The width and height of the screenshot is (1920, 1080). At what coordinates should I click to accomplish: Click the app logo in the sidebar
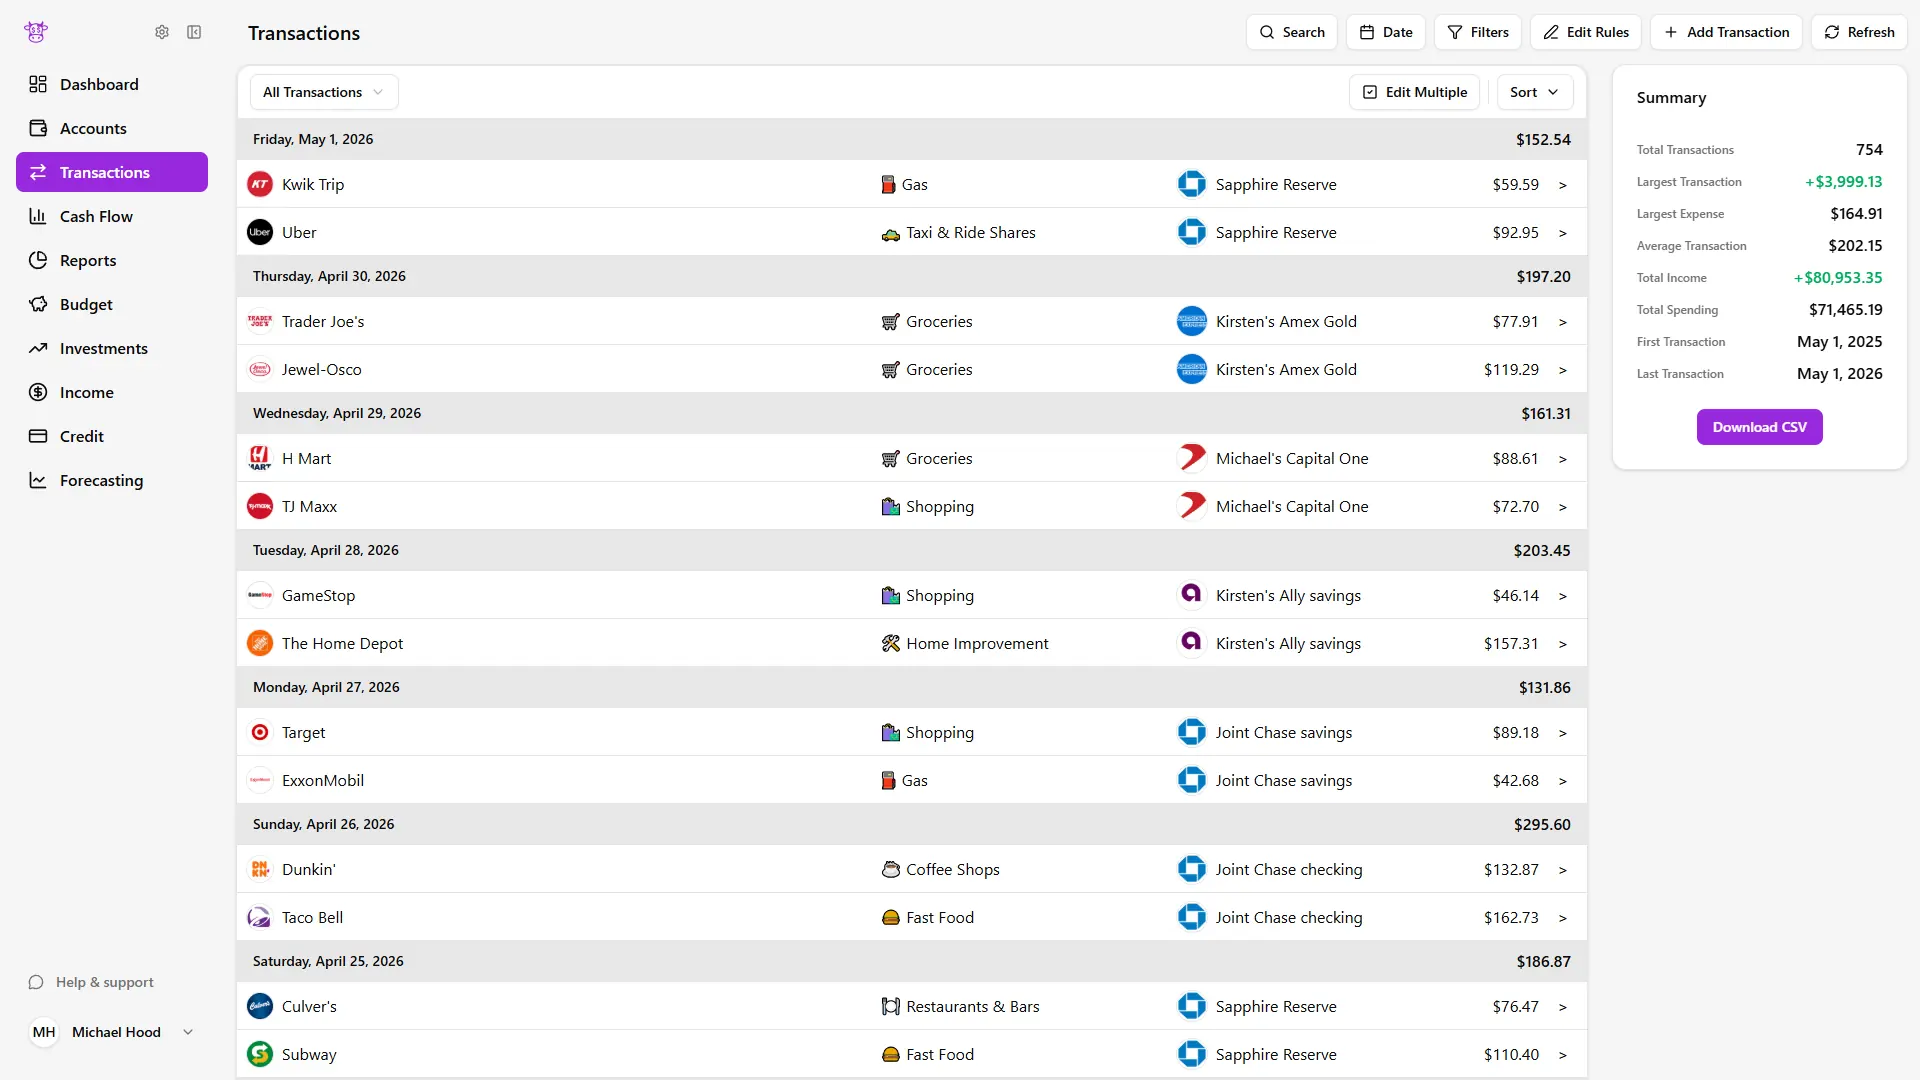[36, 32]
